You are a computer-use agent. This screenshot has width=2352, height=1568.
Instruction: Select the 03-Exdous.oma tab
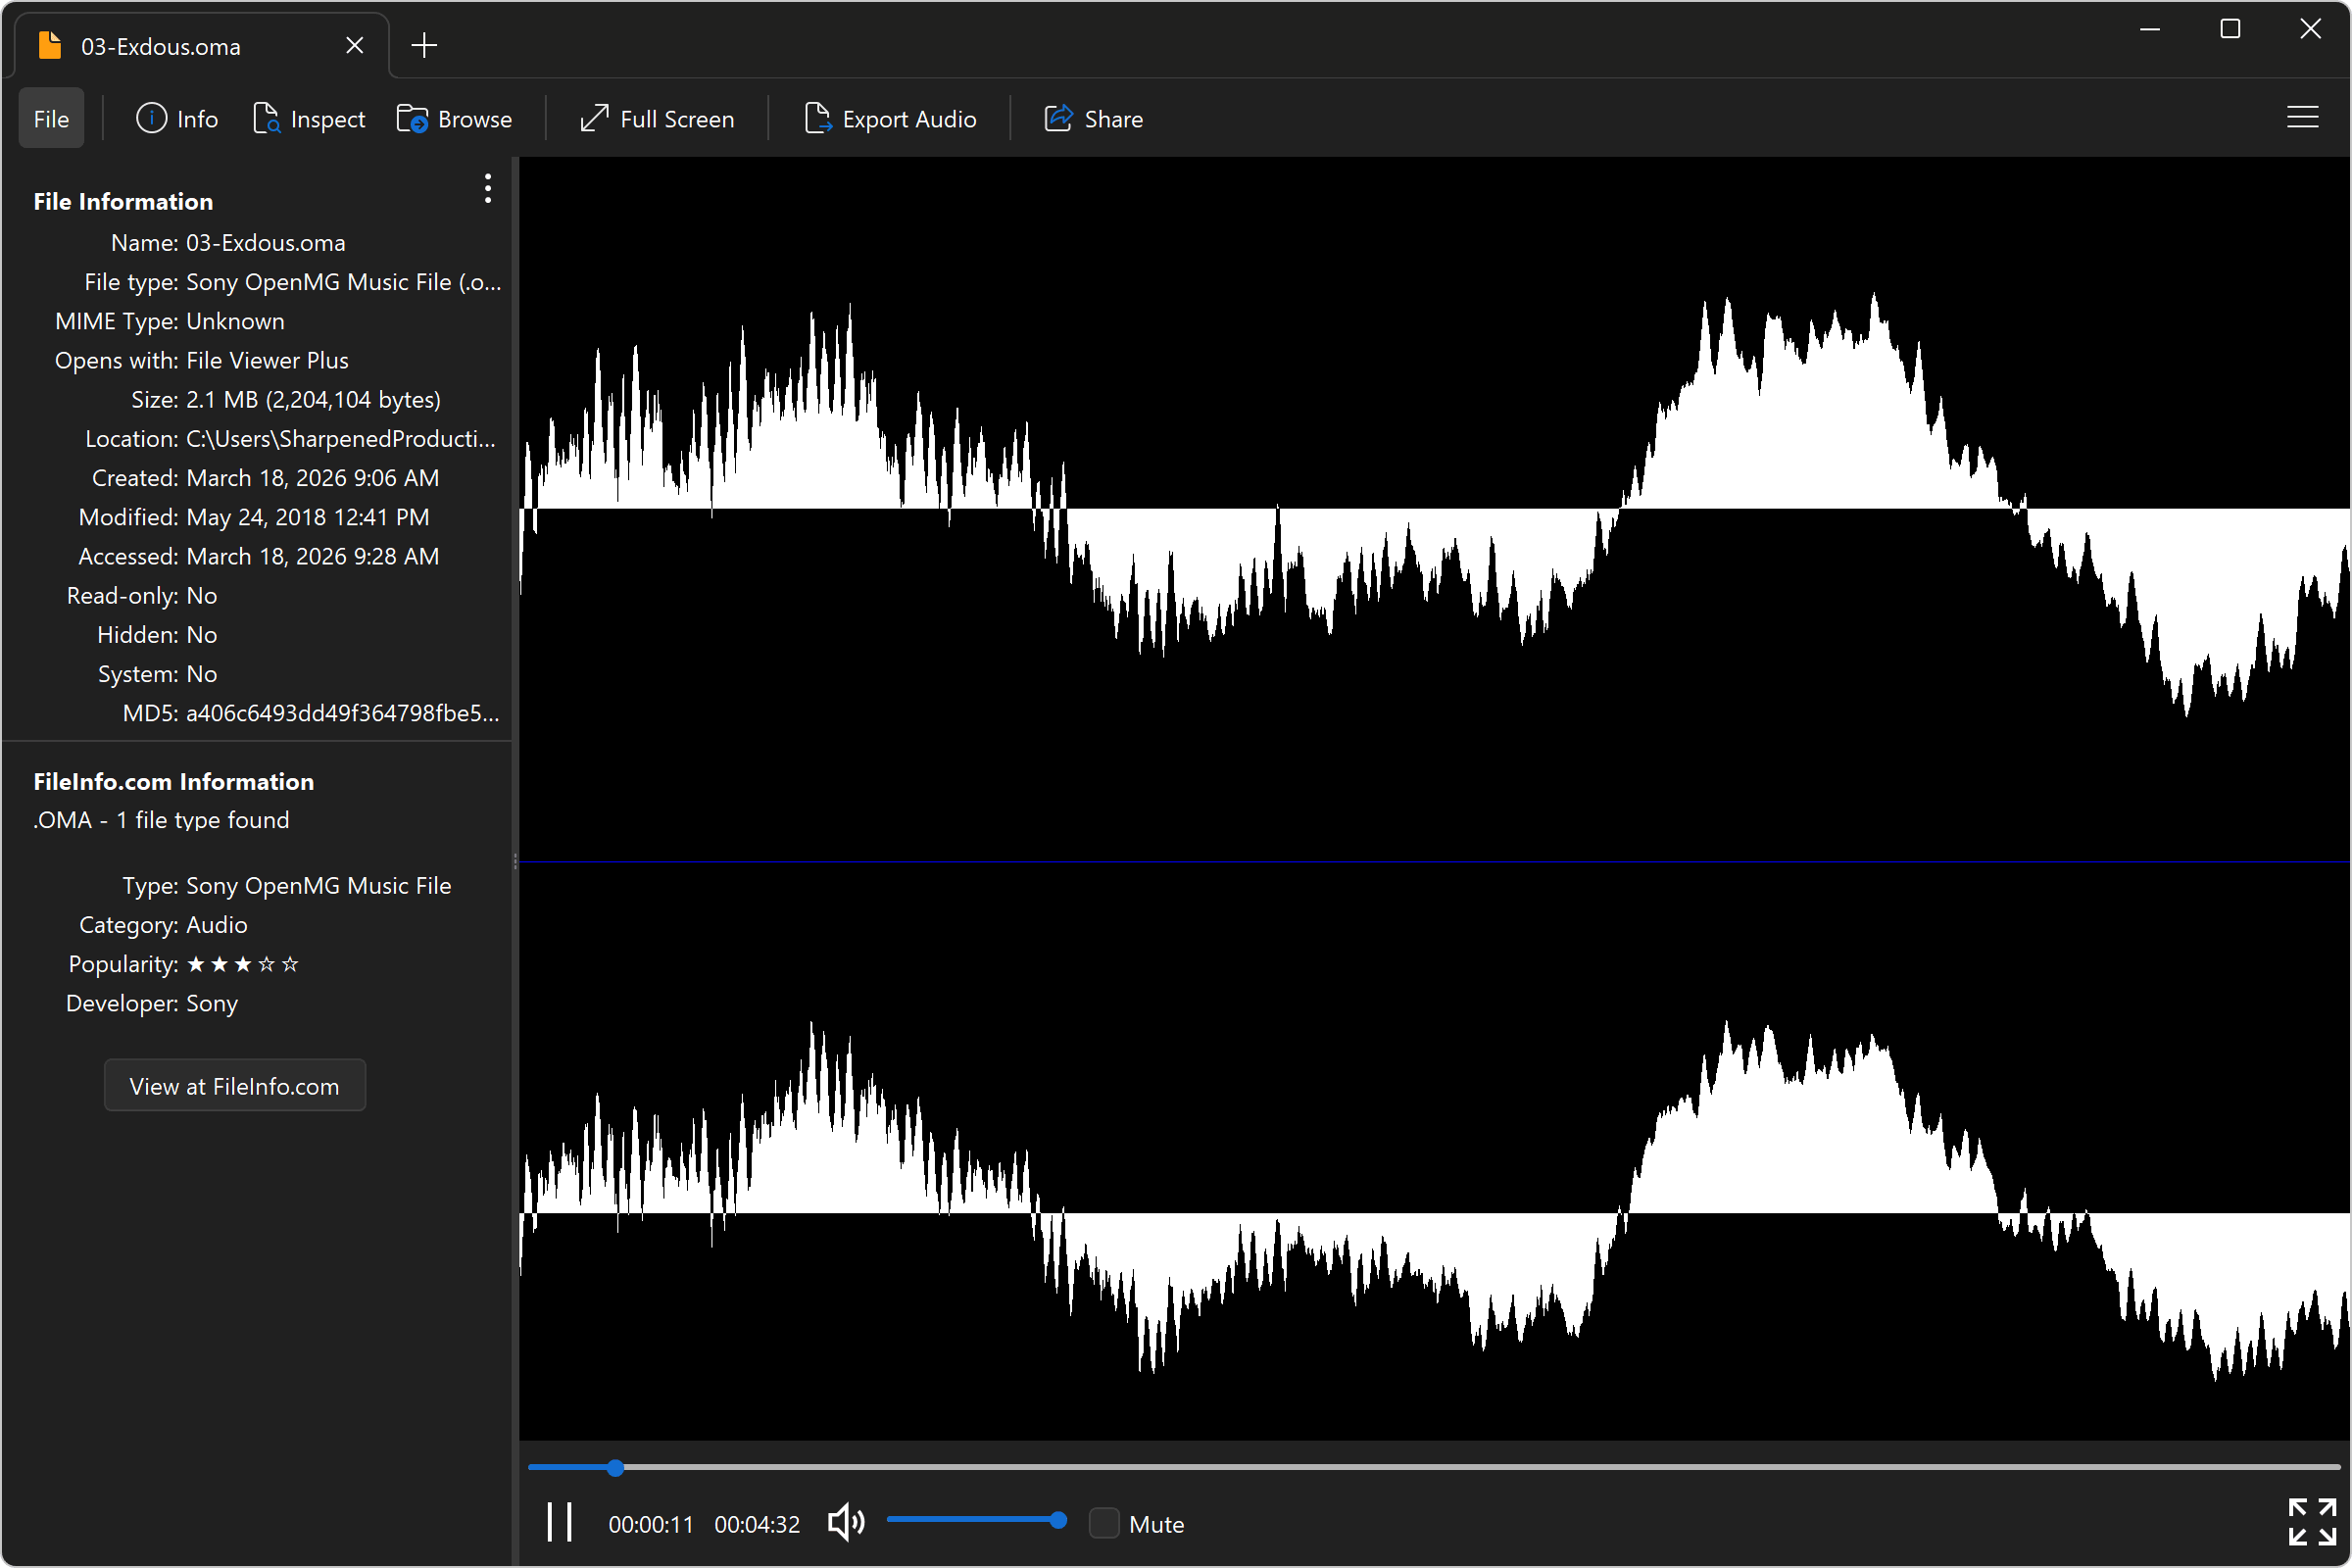point(200,46)
